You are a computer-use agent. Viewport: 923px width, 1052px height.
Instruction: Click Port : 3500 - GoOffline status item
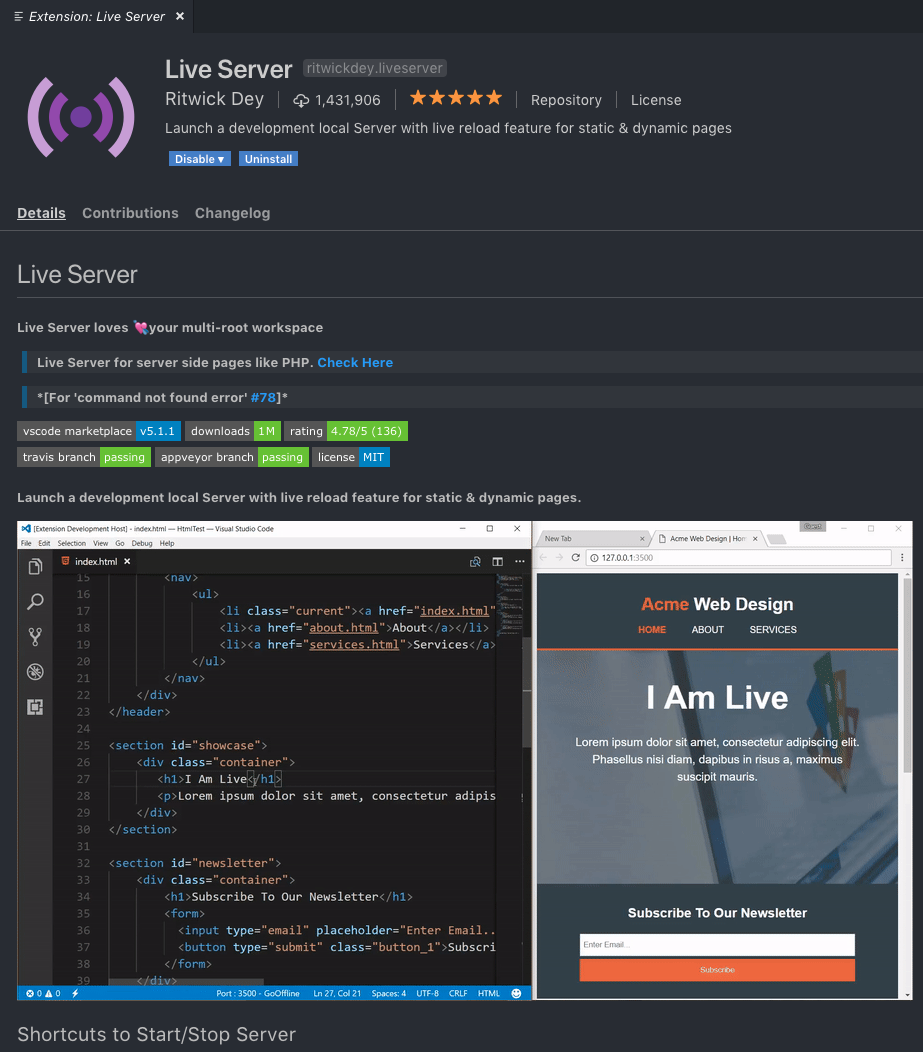(258, 993)
